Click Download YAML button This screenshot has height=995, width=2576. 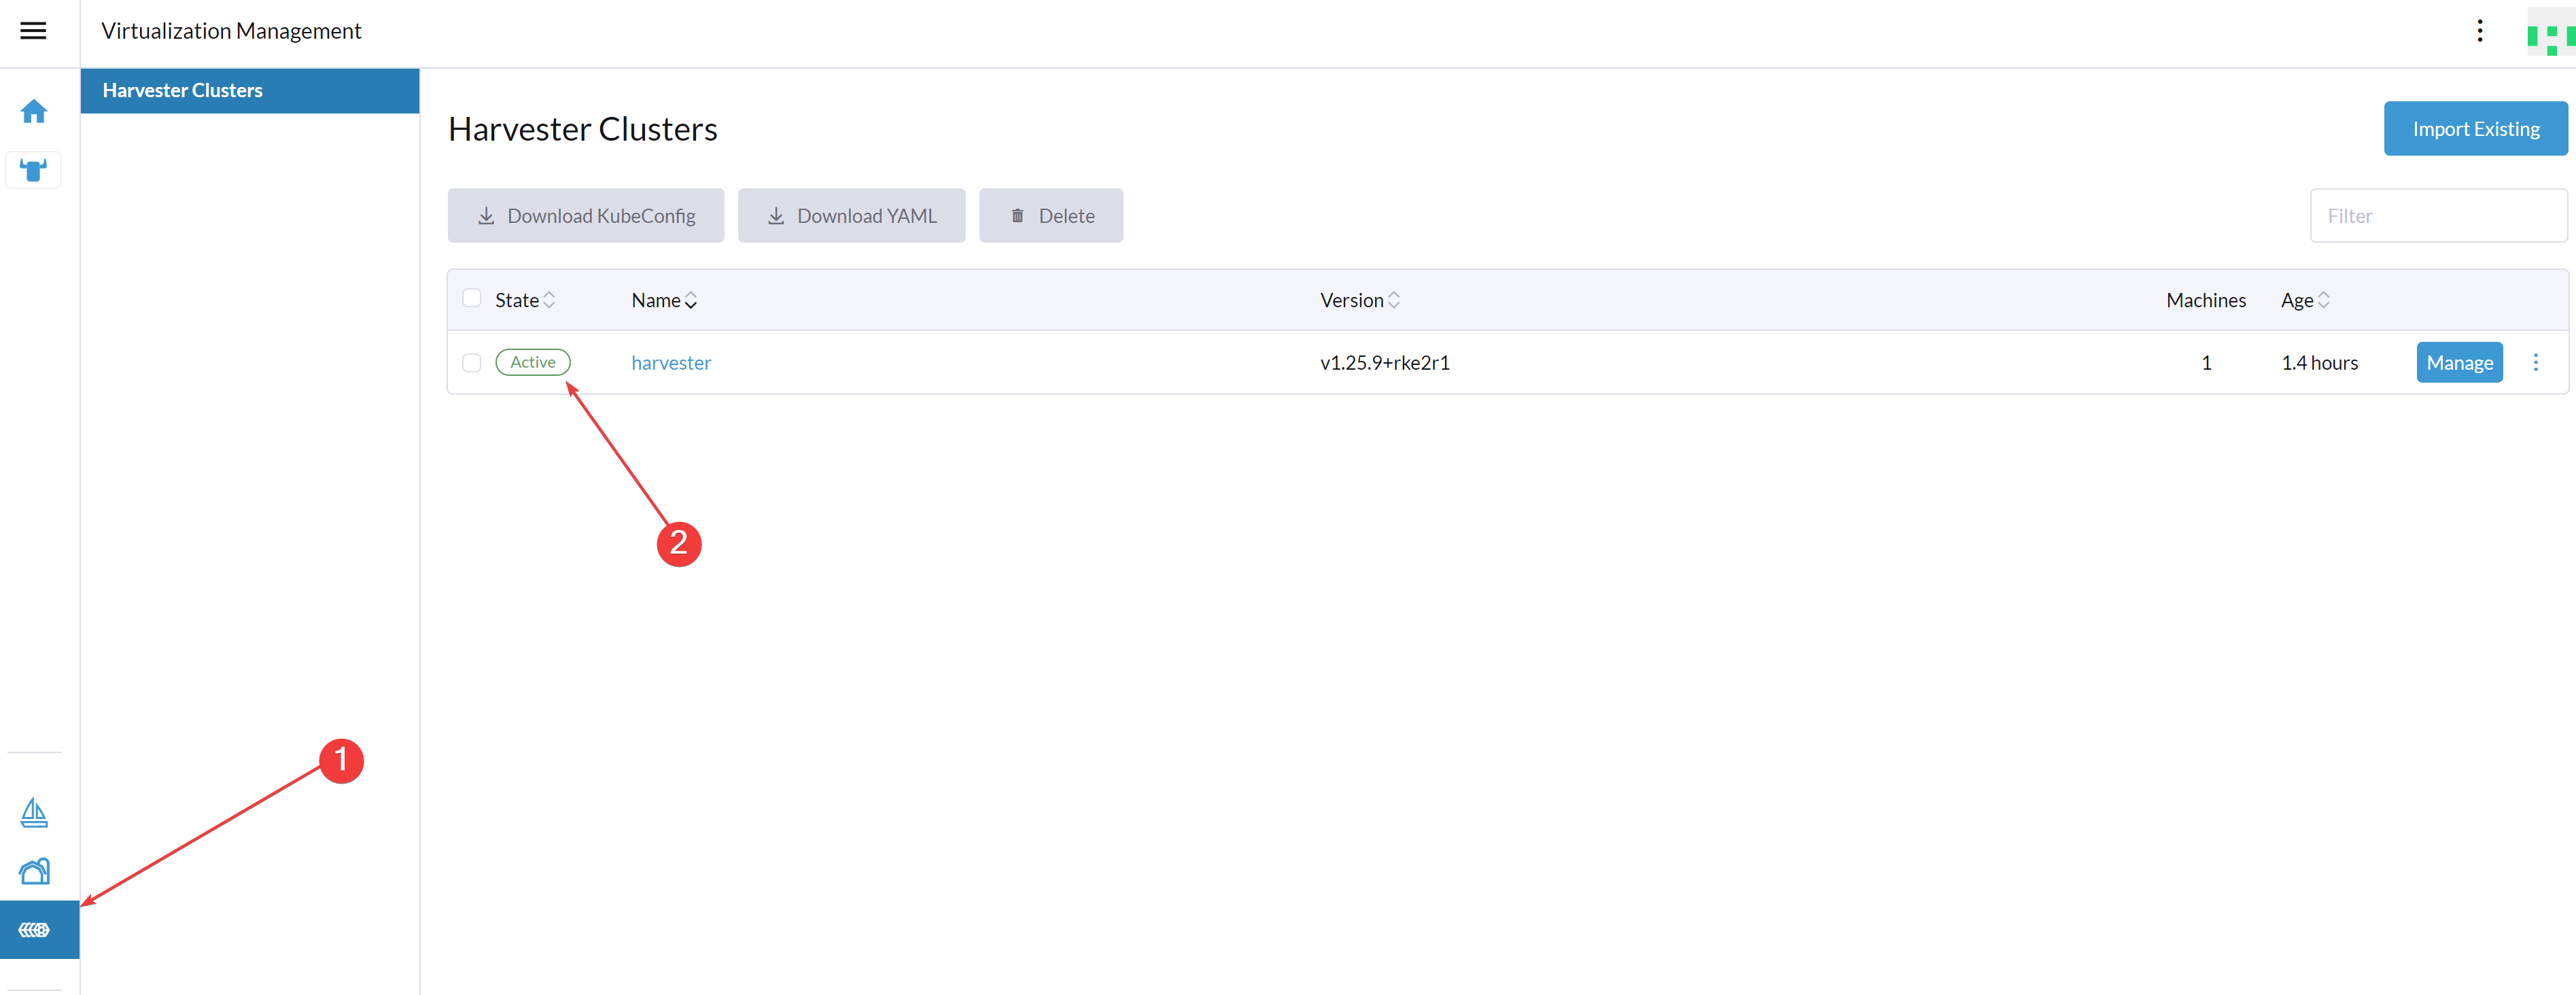coord(851,216)
